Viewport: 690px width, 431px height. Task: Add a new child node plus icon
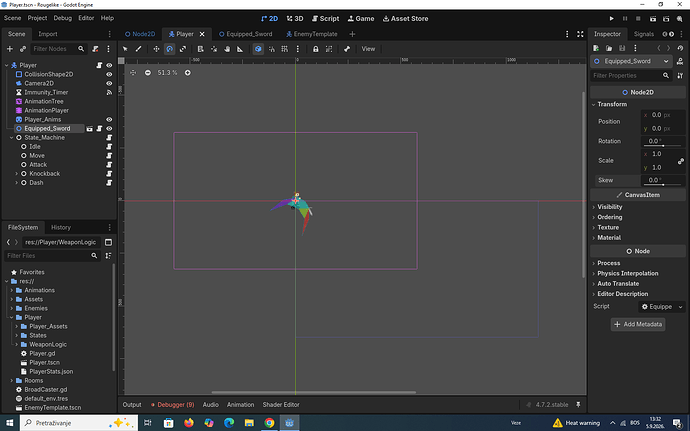tap(10, 49)
